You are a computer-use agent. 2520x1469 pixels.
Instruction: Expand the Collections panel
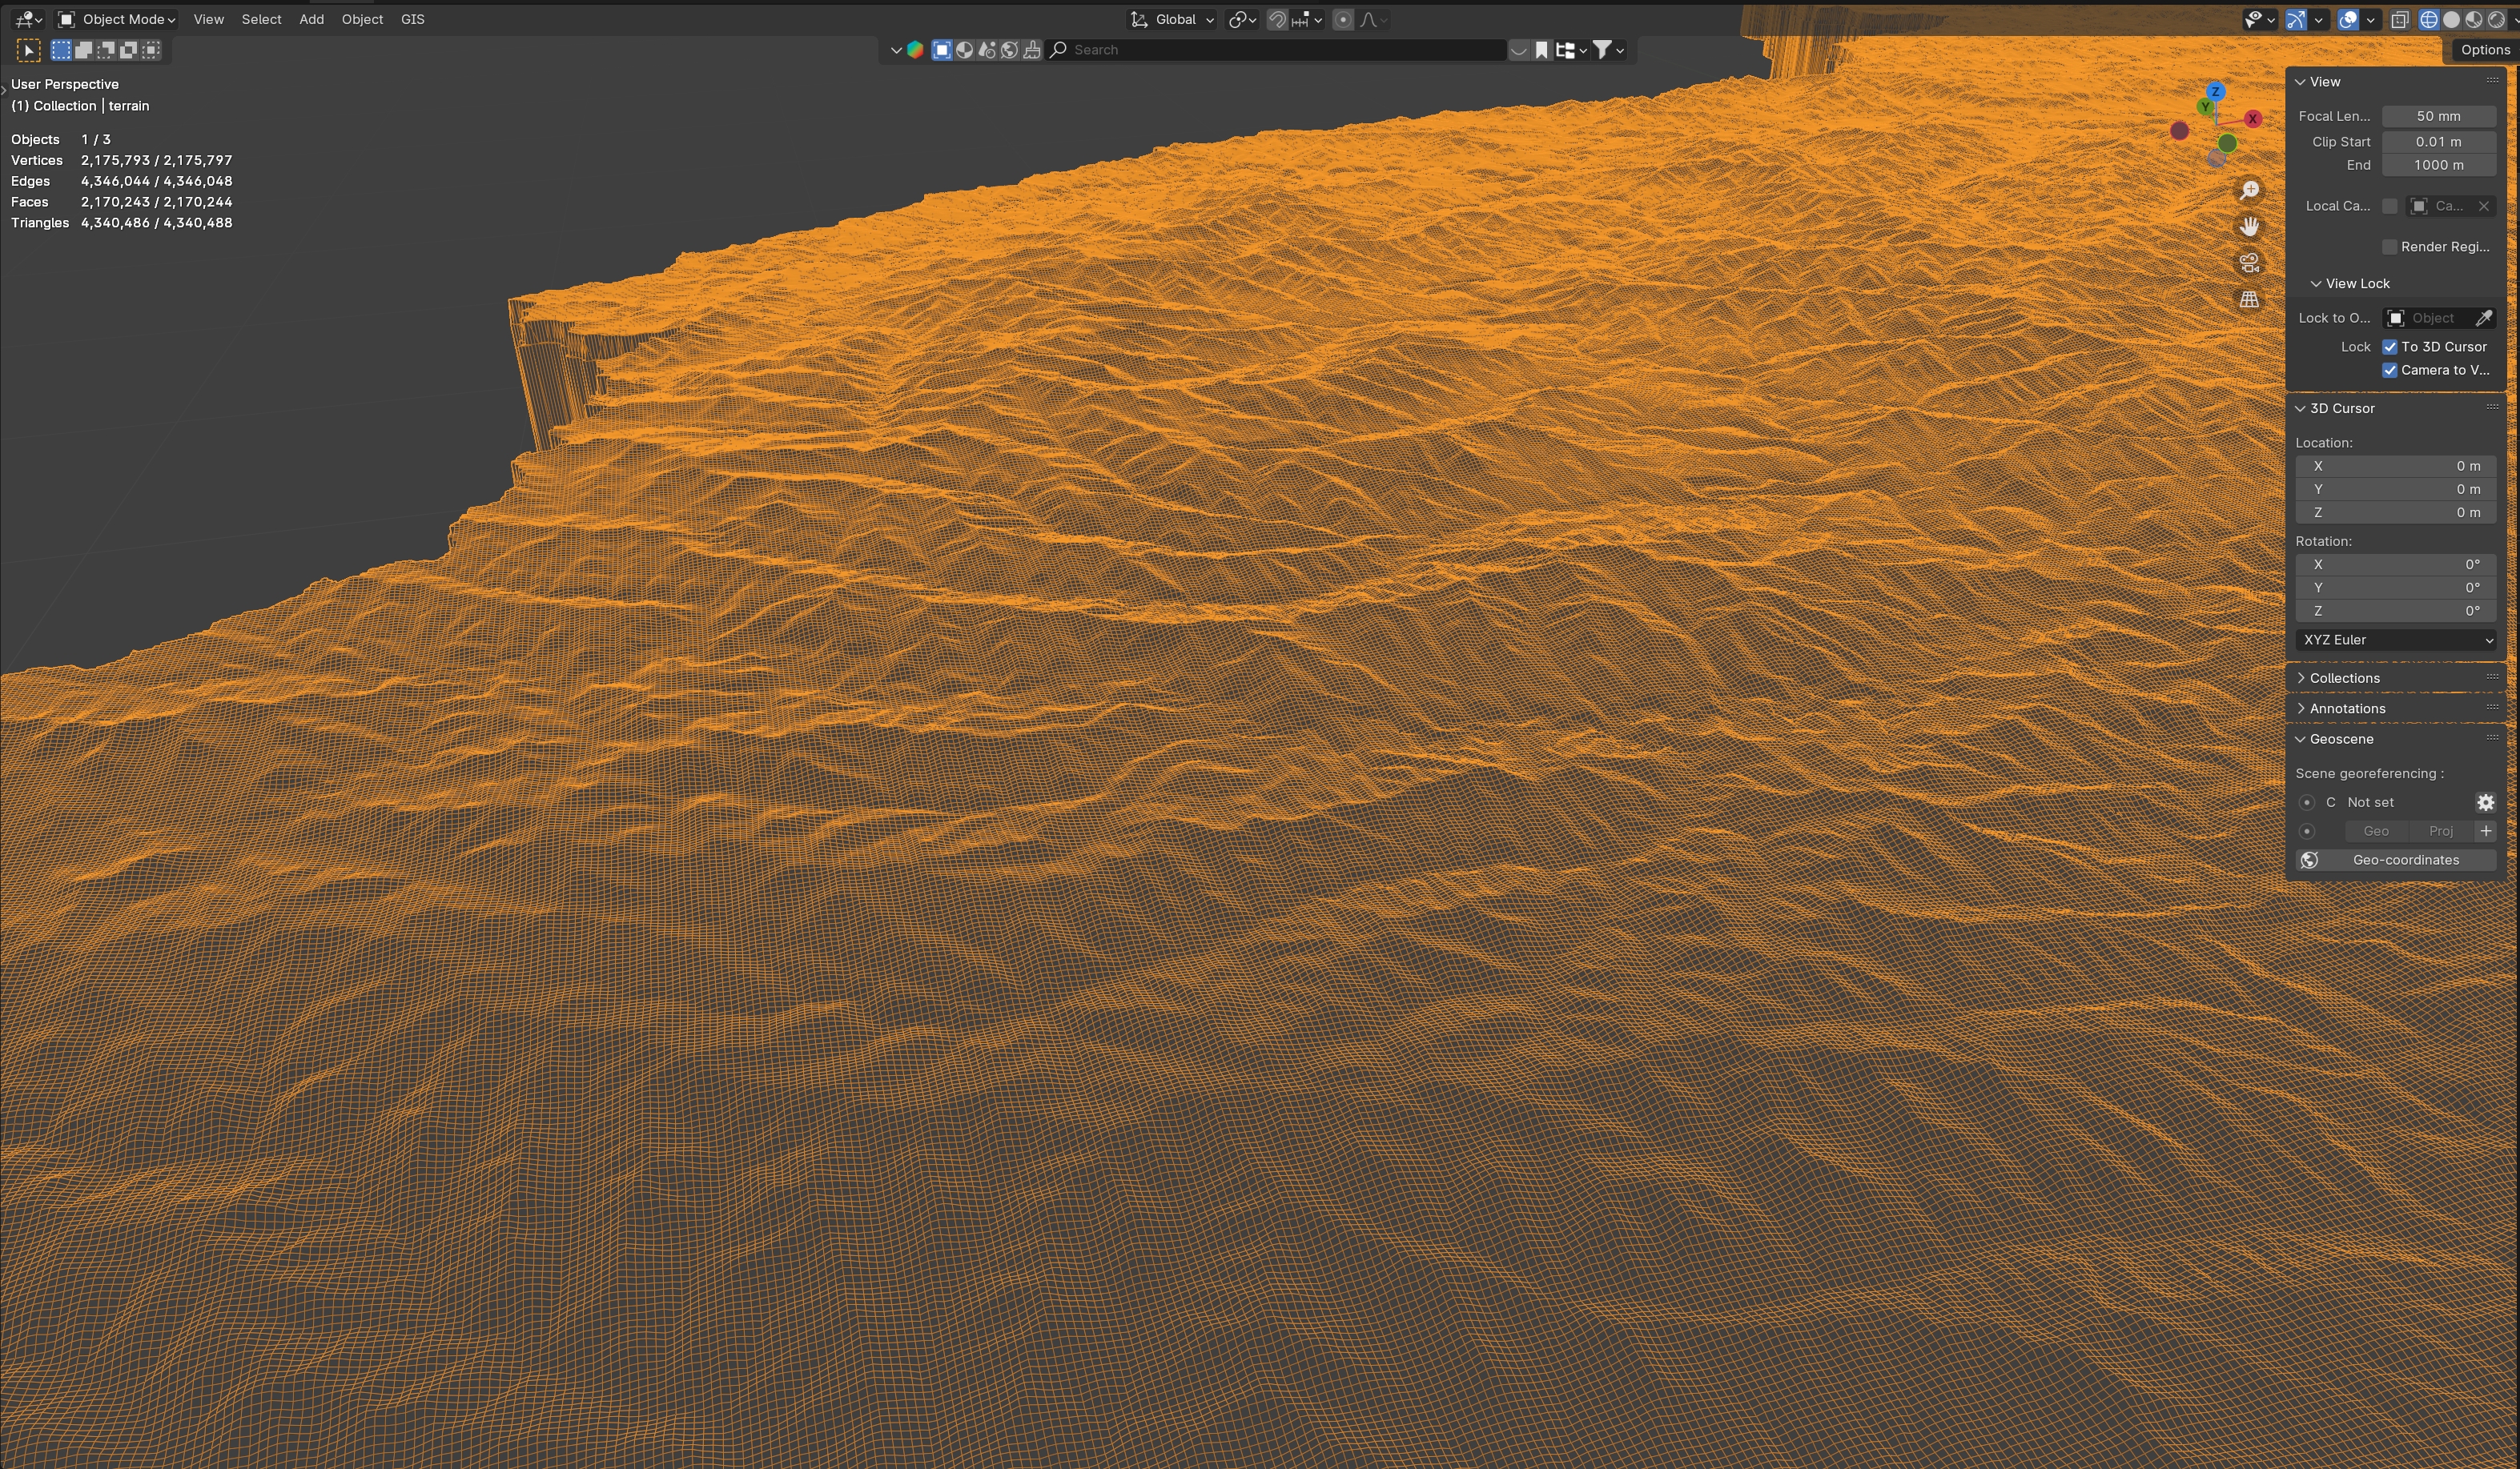coord(2344,678)
